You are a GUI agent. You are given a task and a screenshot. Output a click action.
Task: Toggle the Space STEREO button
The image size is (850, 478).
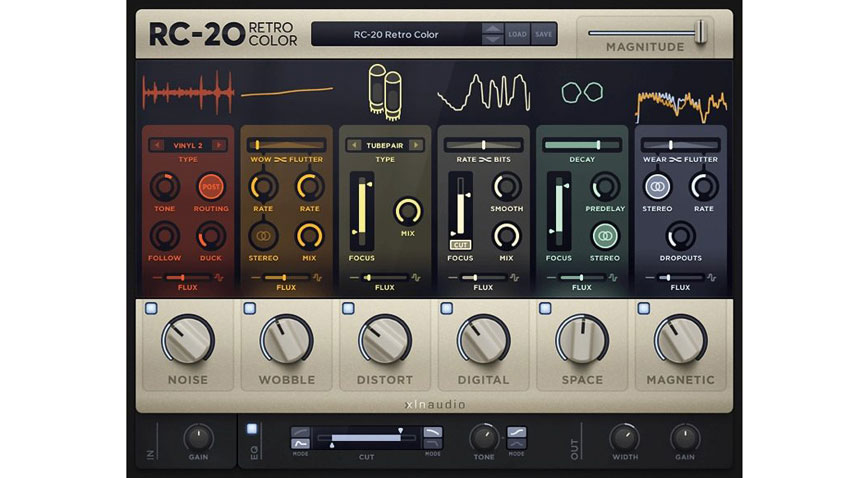pyautogui.click(x=605, y=236)
